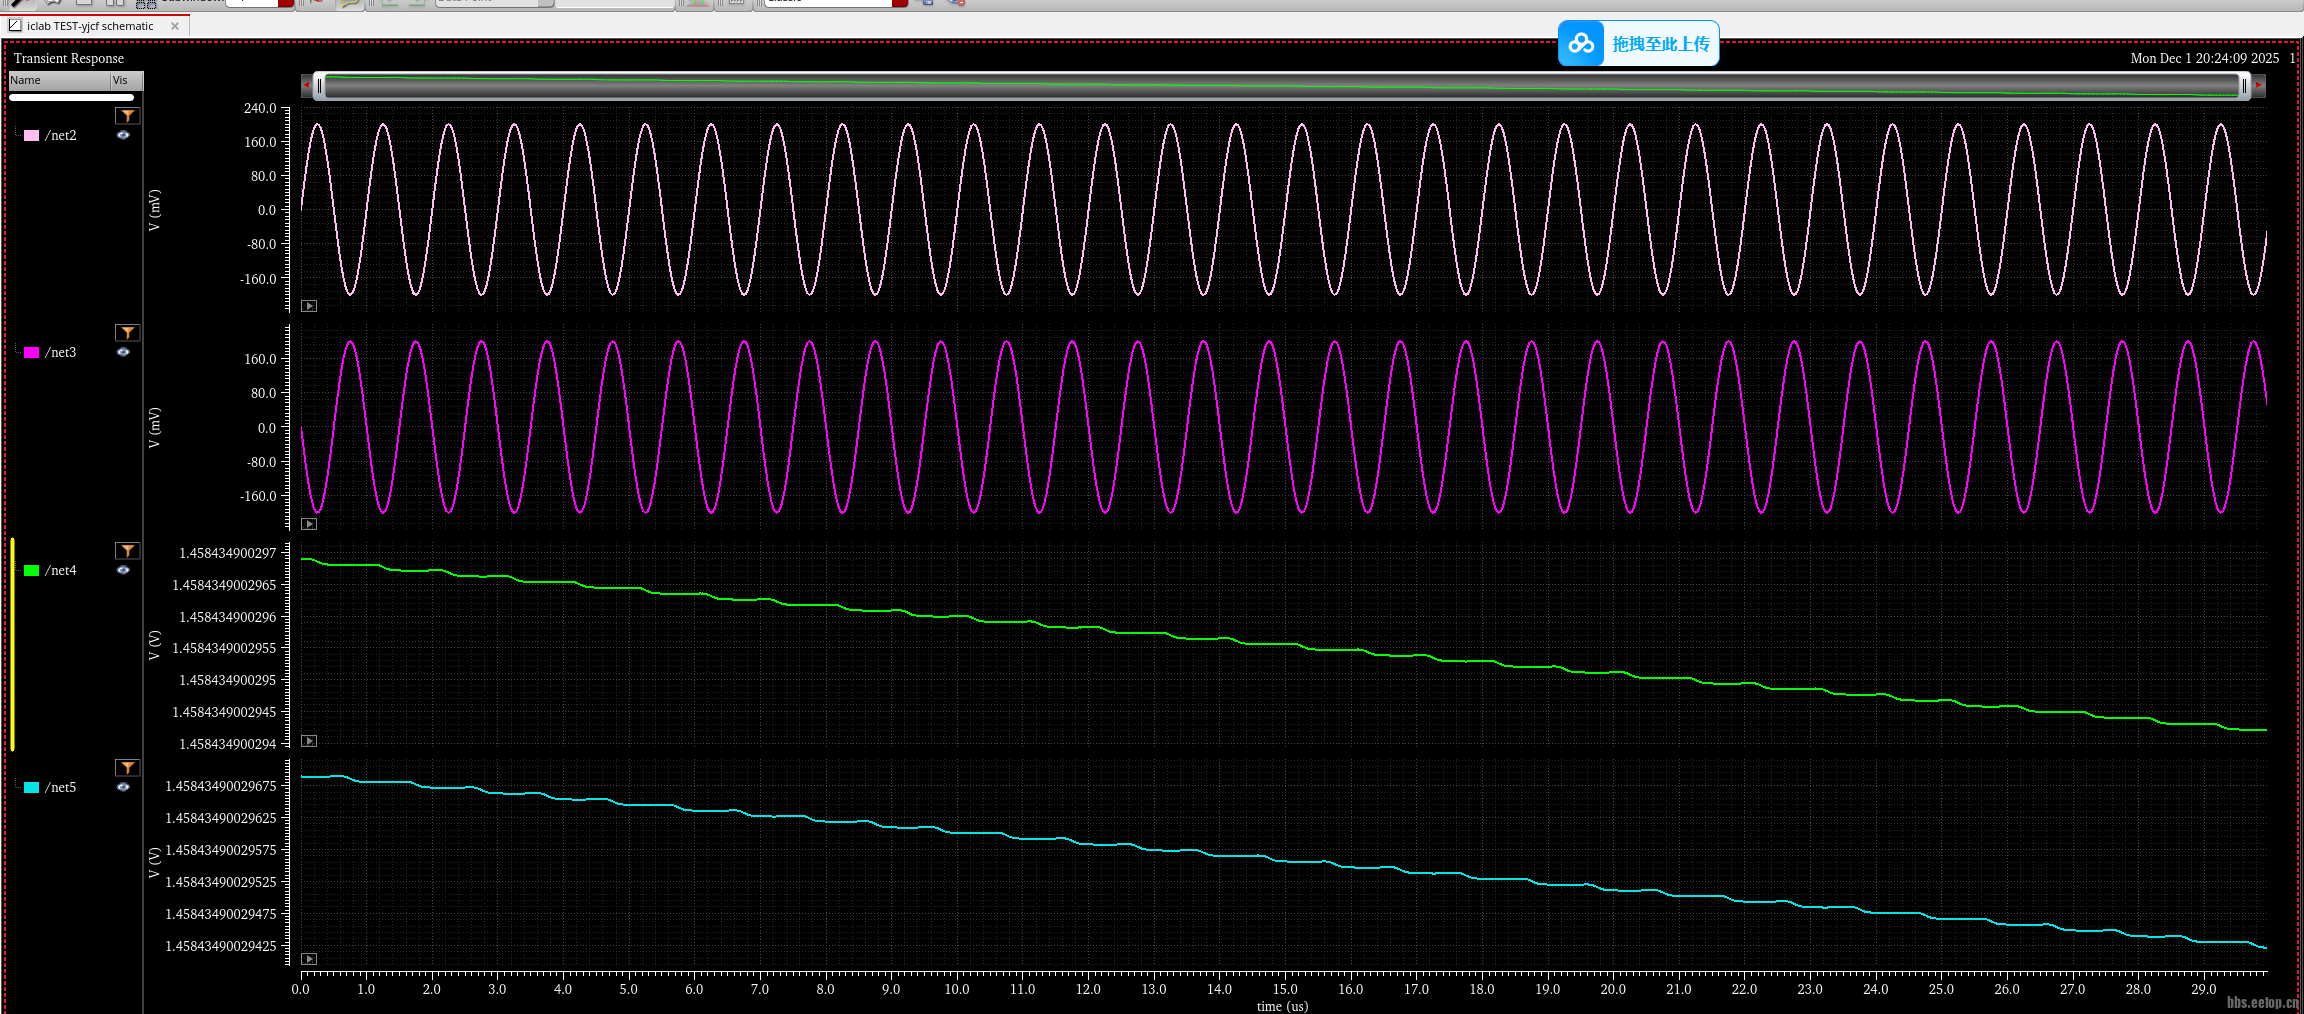
Task: Click the red left arrow on zoom bar
Action: 306,86
